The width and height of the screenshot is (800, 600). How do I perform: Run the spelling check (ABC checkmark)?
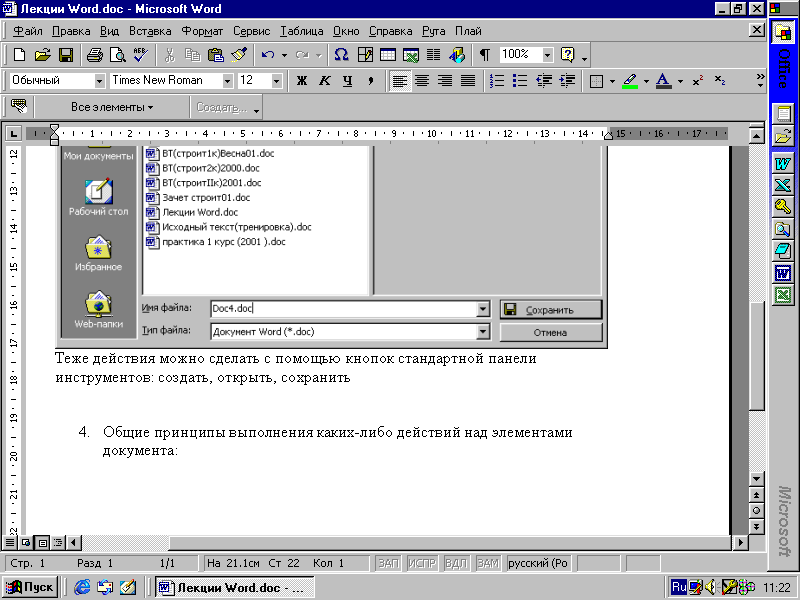click(140, 55)
